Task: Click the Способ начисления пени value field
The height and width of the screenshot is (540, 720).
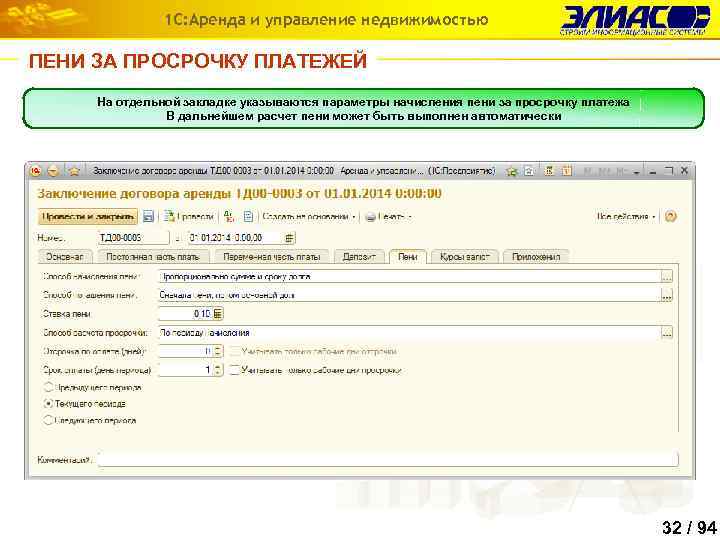Action: point(410,276)
